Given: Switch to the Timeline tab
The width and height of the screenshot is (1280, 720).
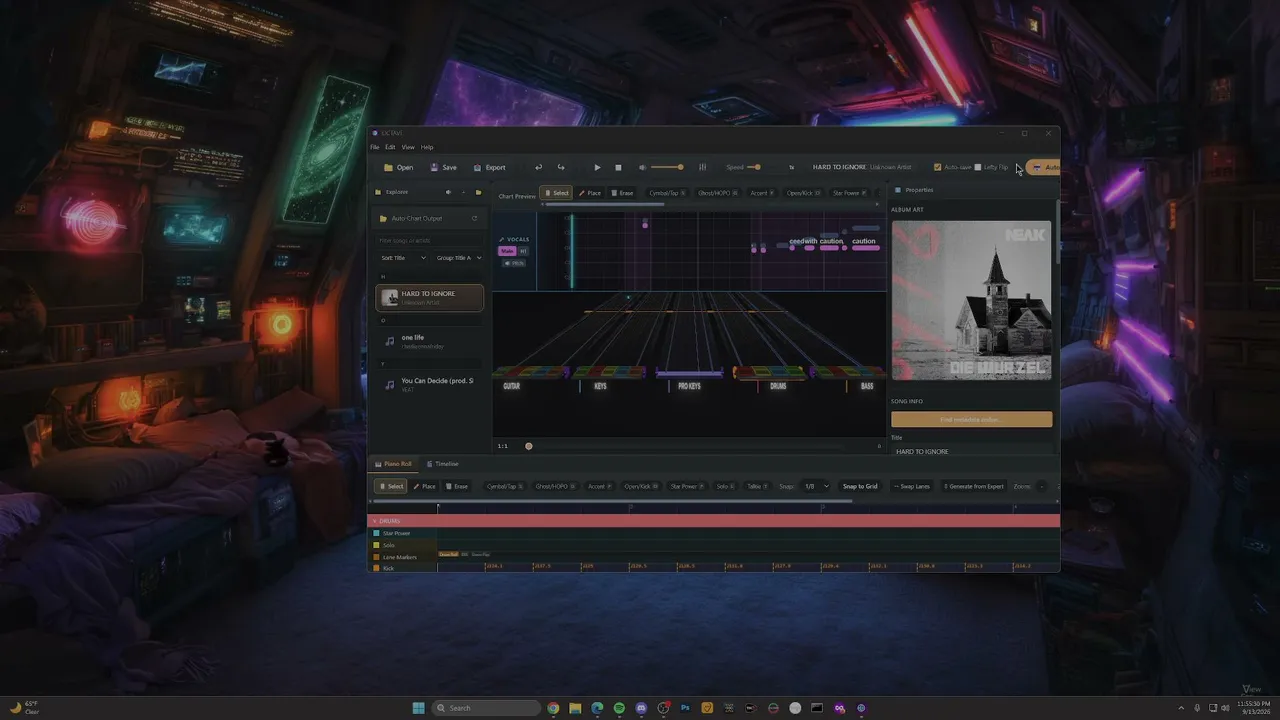Looking at the screenshot, I should (x=442, y=464).
